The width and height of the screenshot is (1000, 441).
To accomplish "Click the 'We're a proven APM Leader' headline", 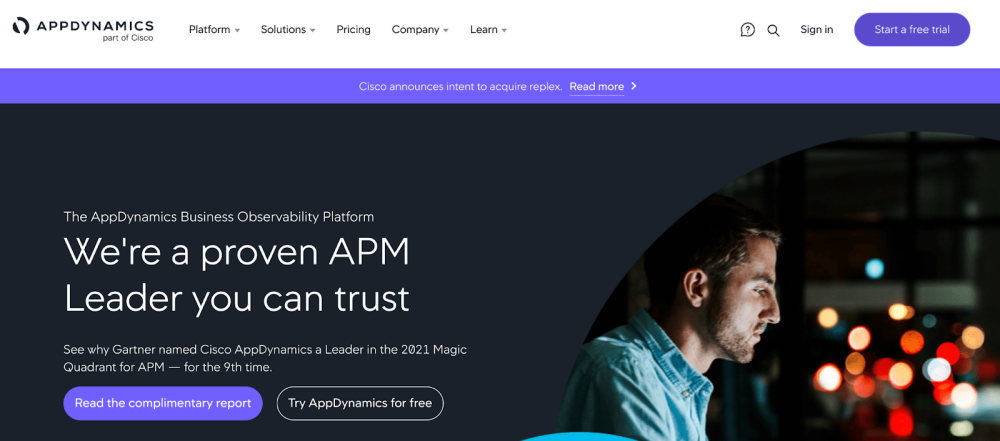I will (x=237, y=275).
